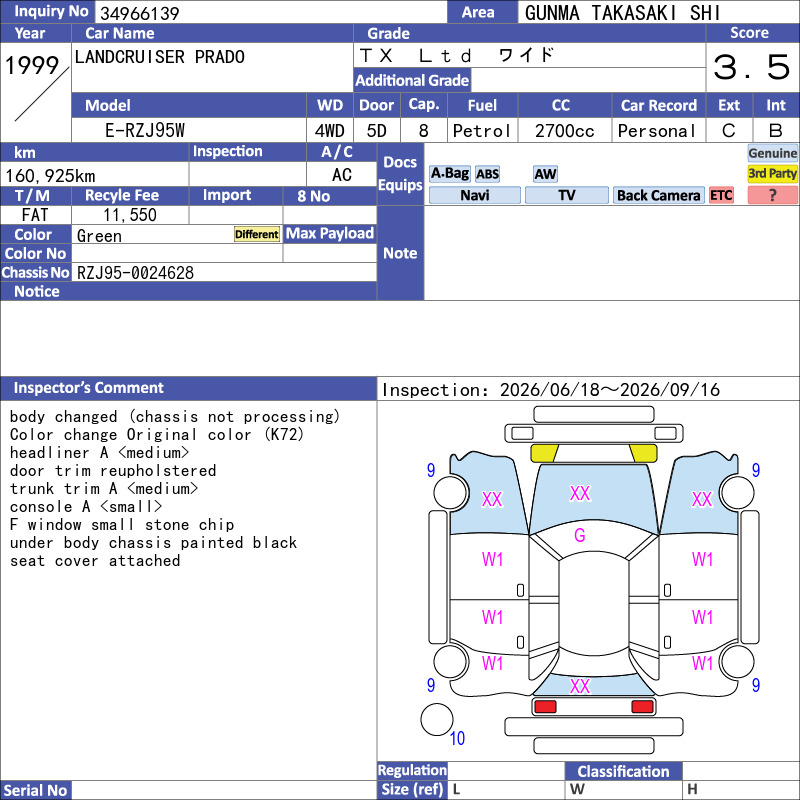Click the Note section label
Image resolution: width=800 pixels, height=800 pixels.
400,253
